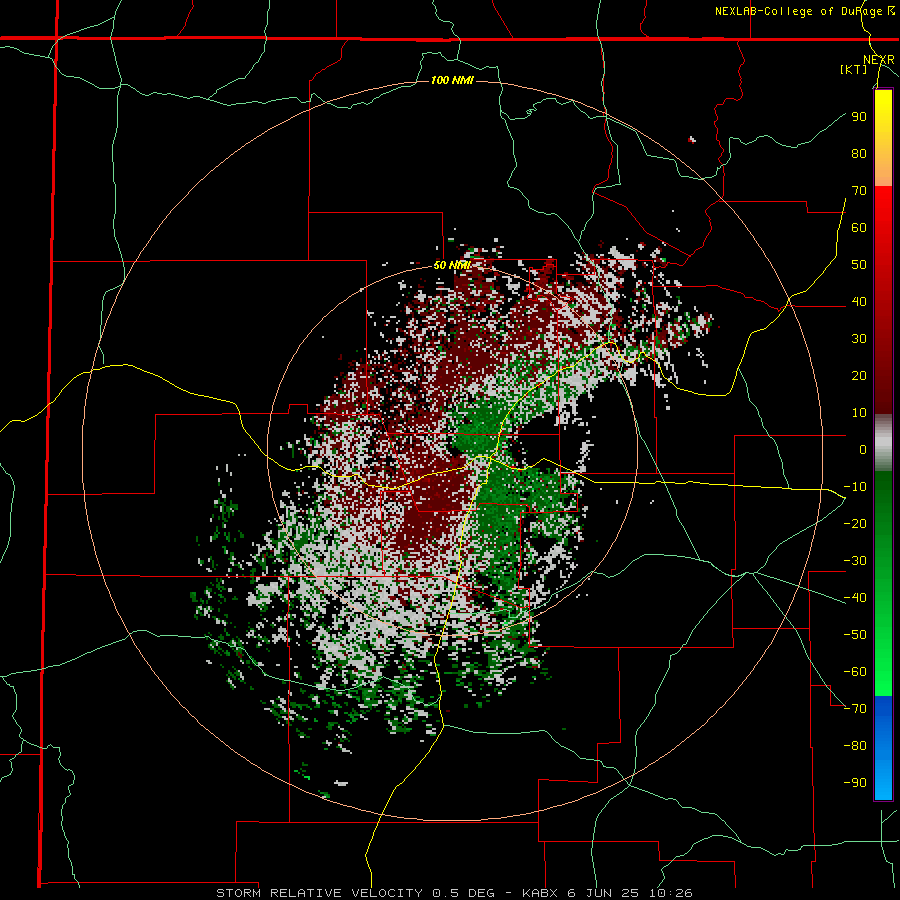This screenshot has height=900, width=900.
Task: Click the -50 value on velocity scale
Action: tap(855, 635)
